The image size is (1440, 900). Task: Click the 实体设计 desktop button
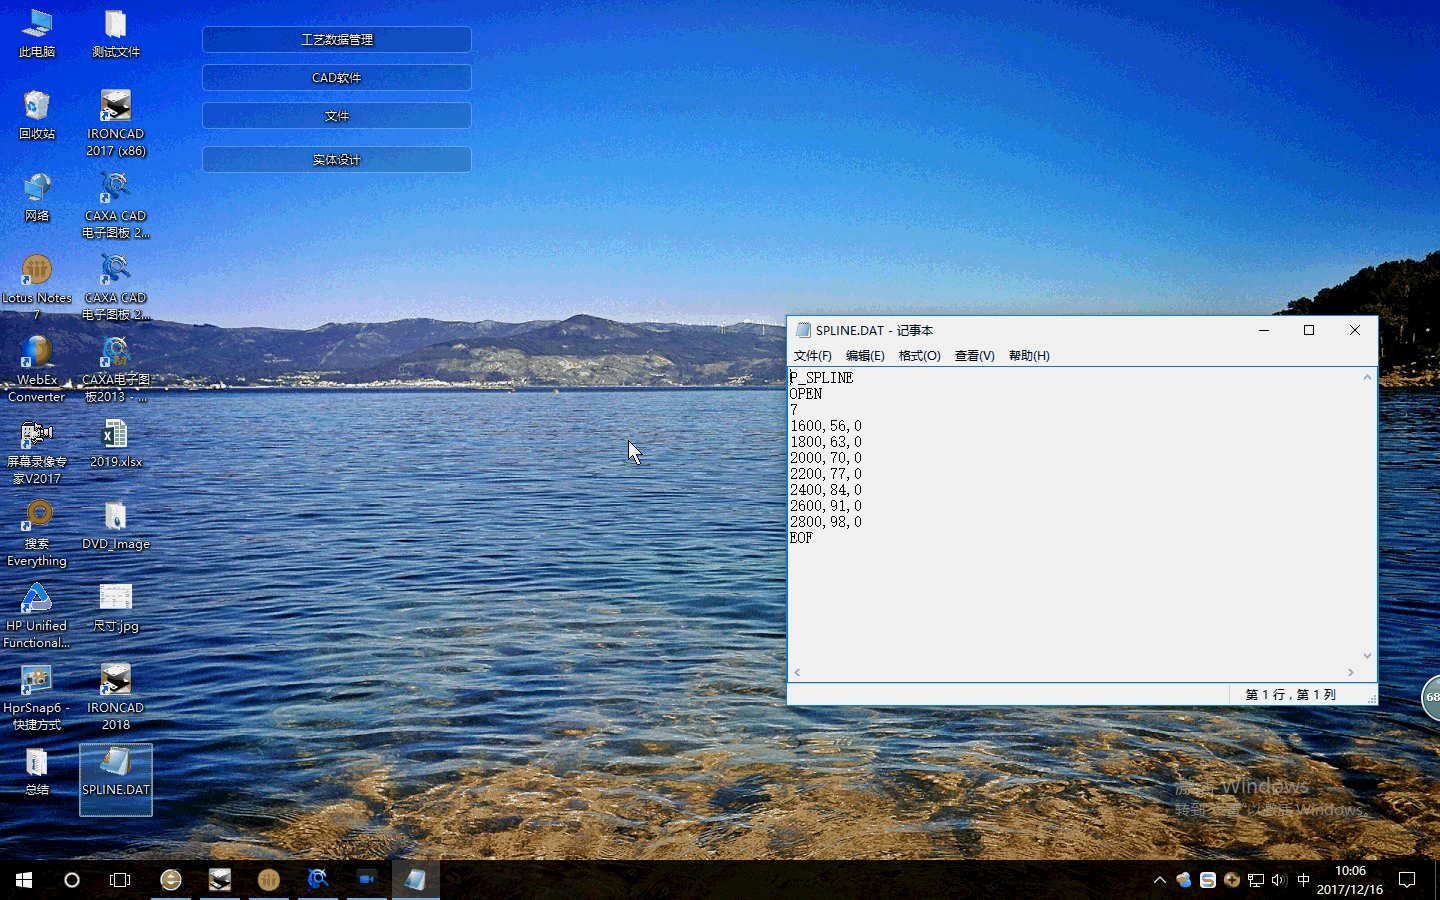coord(337,160)
